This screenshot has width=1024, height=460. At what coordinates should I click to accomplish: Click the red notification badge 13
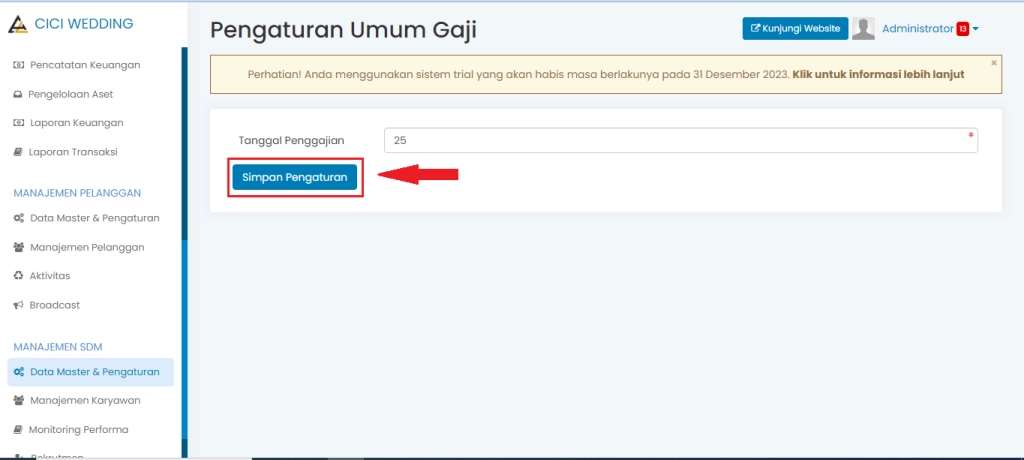coord(963,29)
